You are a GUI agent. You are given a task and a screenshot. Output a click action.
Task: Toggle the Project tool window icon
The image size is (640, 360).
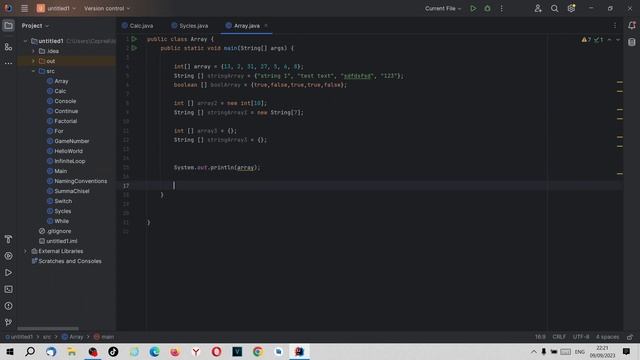(x=8, y=26)
